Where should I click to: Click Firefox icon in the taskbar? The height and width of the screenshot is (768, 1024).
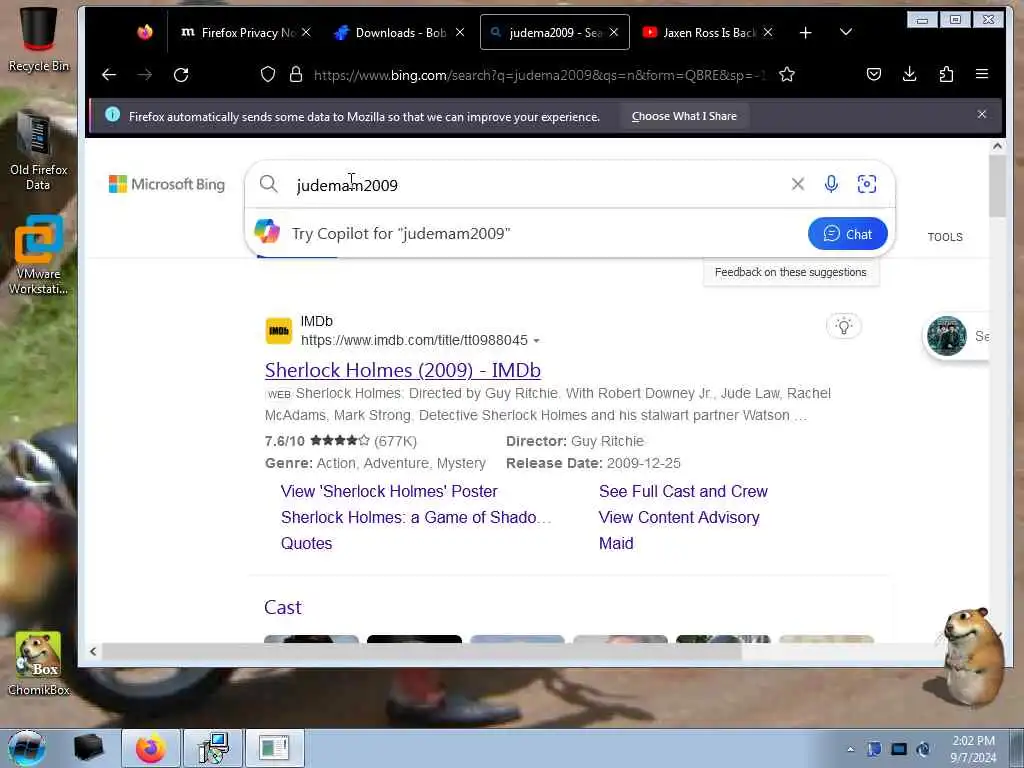point(150,748)
